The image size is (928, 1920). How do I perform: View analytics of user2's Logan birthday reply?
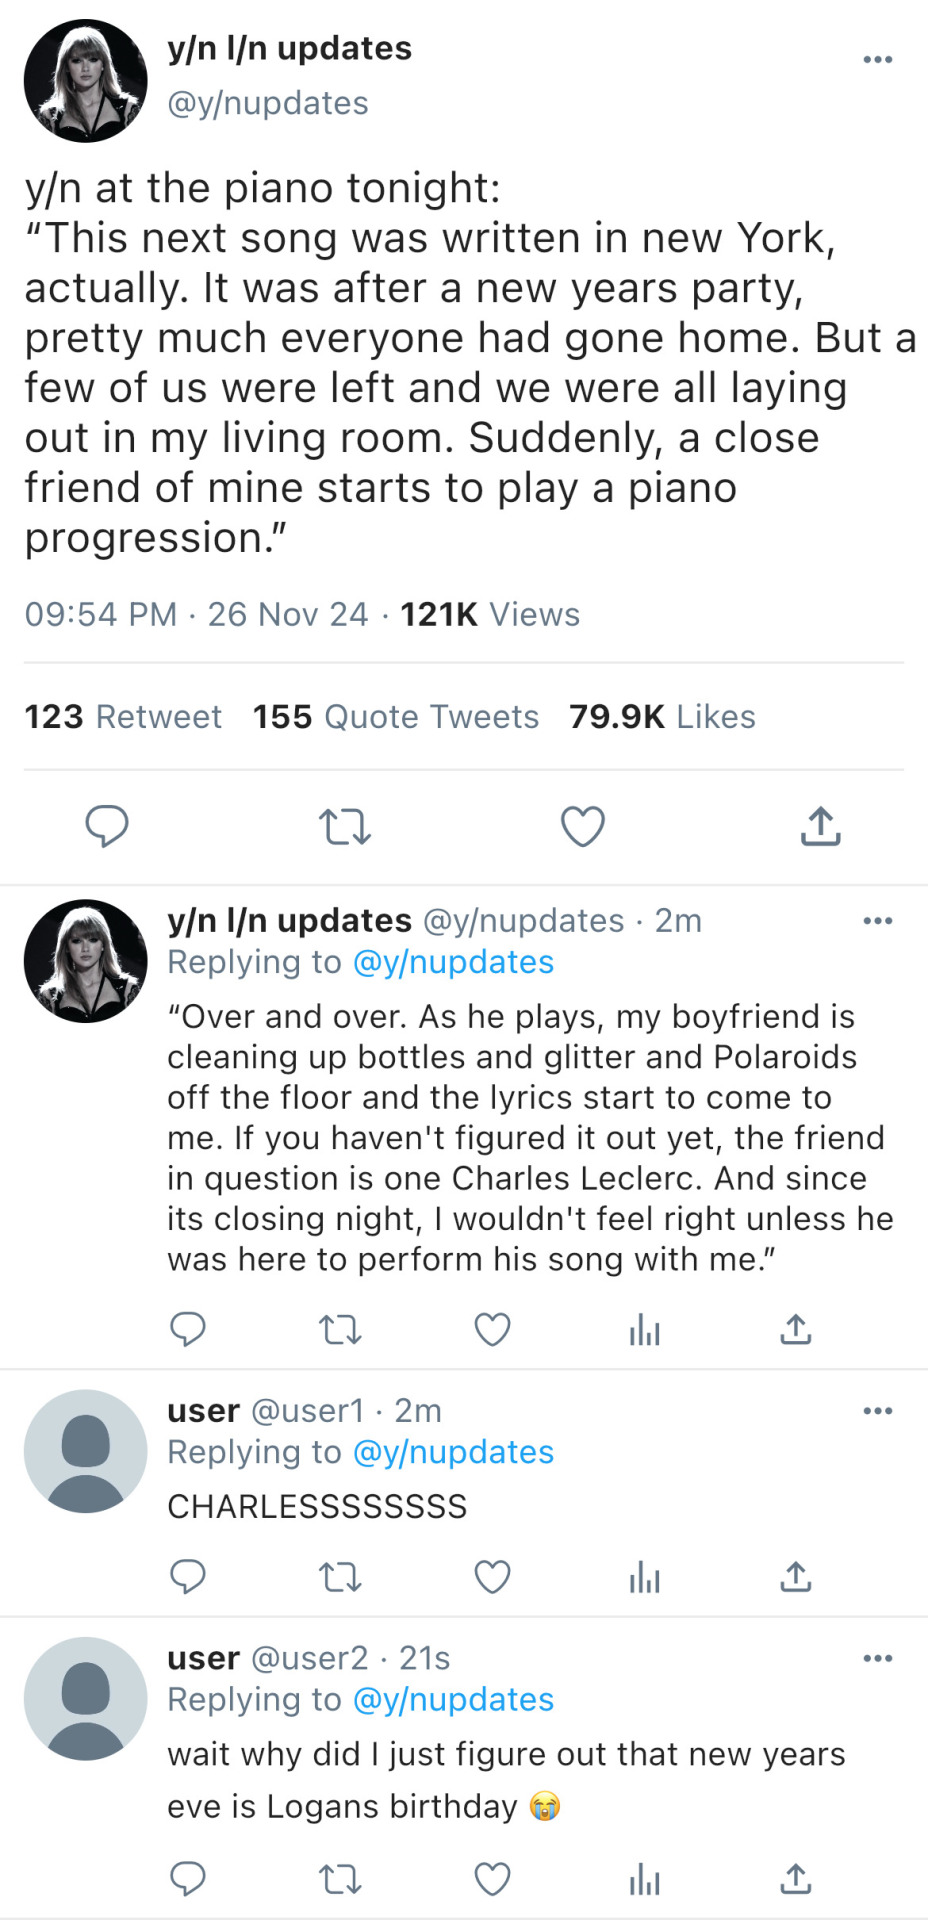pyautogui.click(x=644, y=1881)
